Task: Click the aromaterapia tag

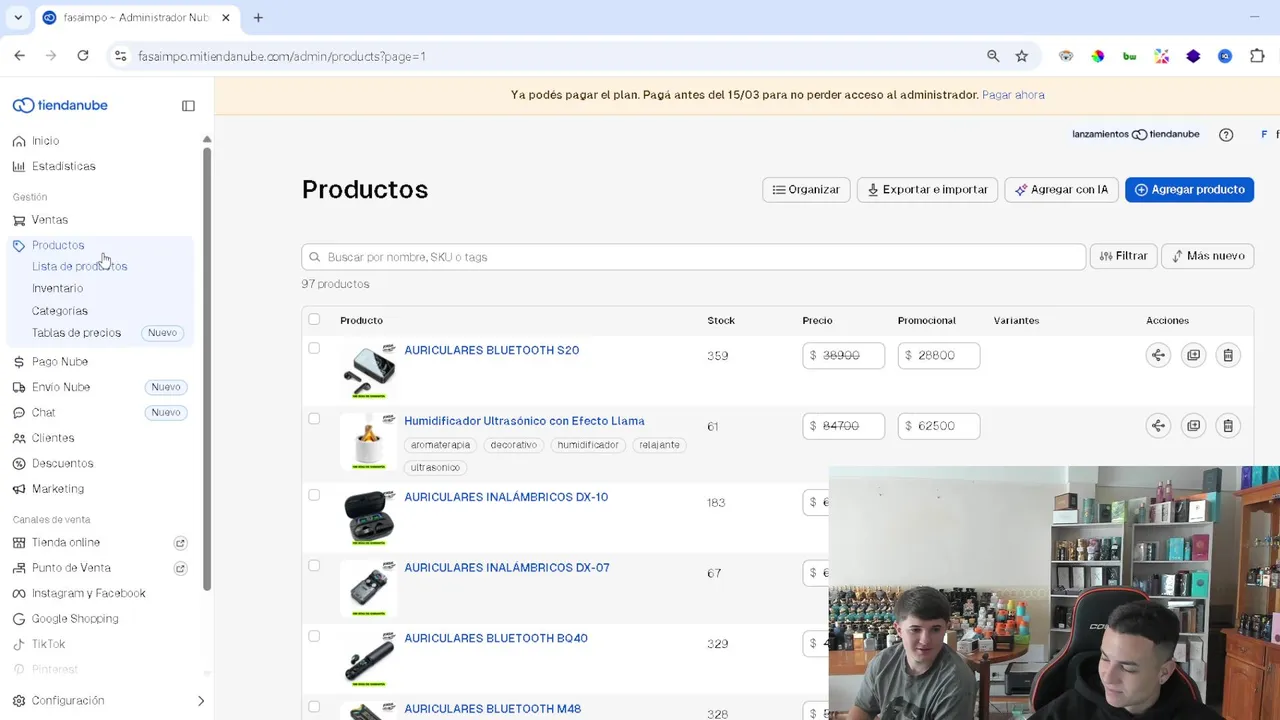Action: tap(440, 445)
